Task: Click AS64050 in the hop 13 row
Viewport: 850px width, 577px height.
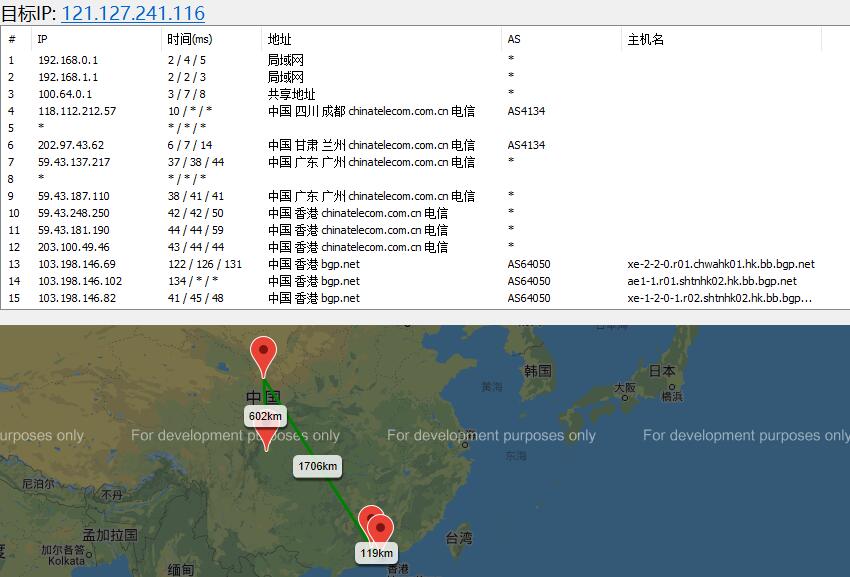Action: tap(529, 264)
